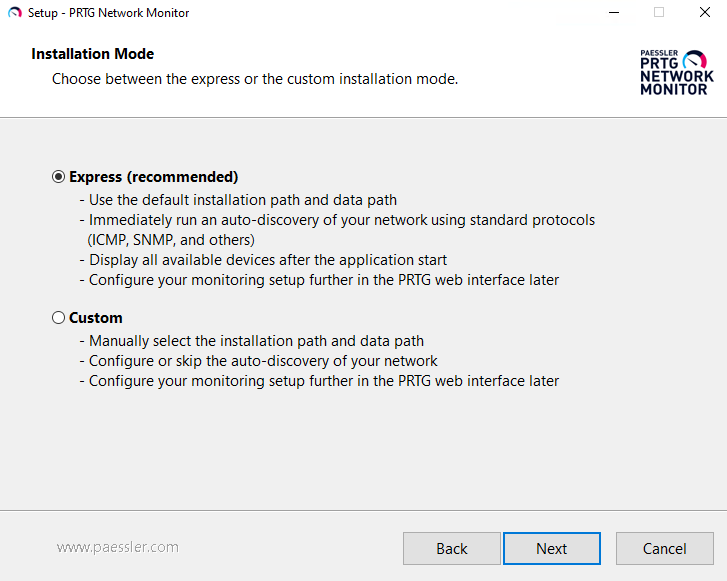Go to the previous step with Back
The width and height of the screenshot is (727, 581).
tap(451, 548)
